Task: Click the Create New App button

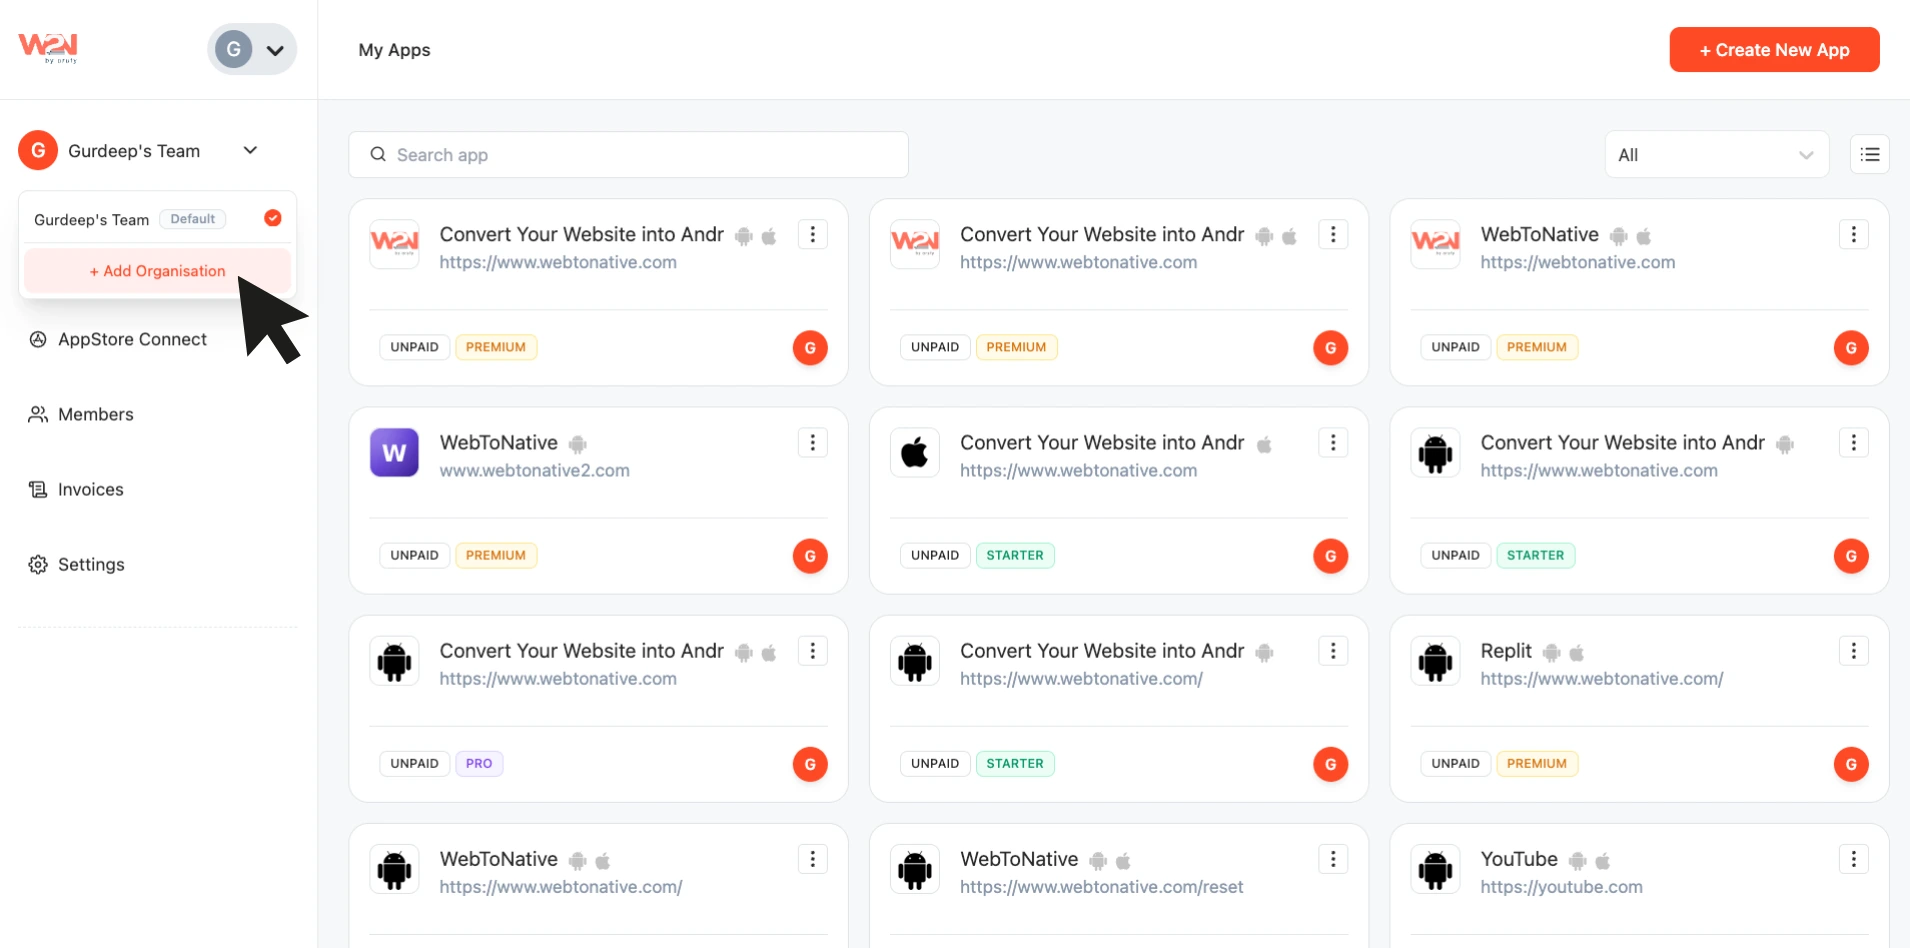Action: click(1773, 50)
